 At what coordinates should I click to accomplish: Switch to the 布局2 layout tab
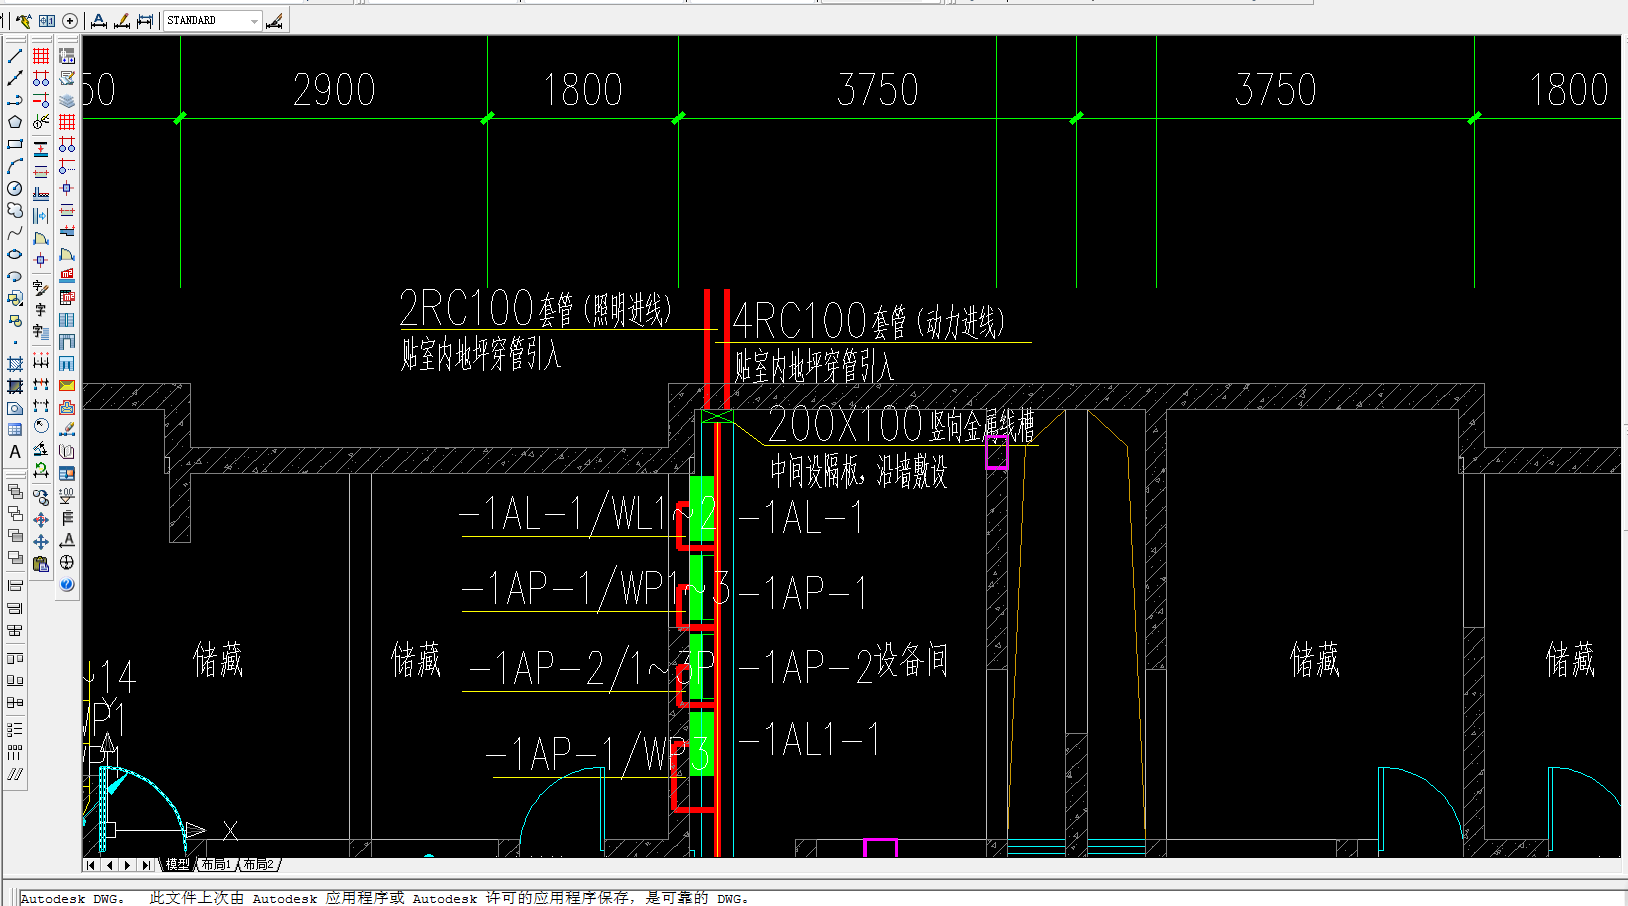tap(258, 865)
